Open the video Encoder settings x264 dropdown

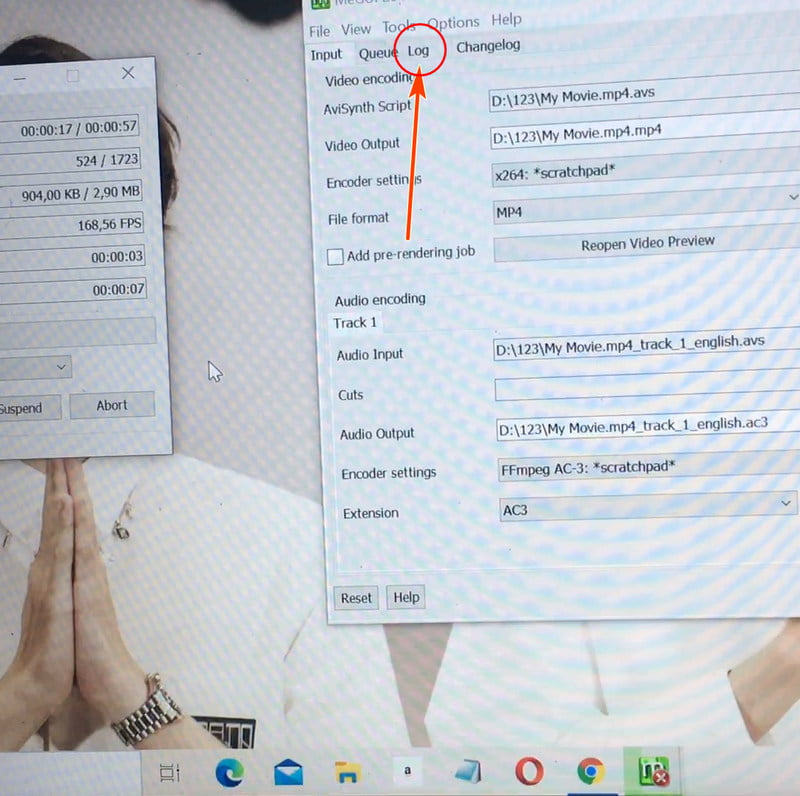[645, 170]
